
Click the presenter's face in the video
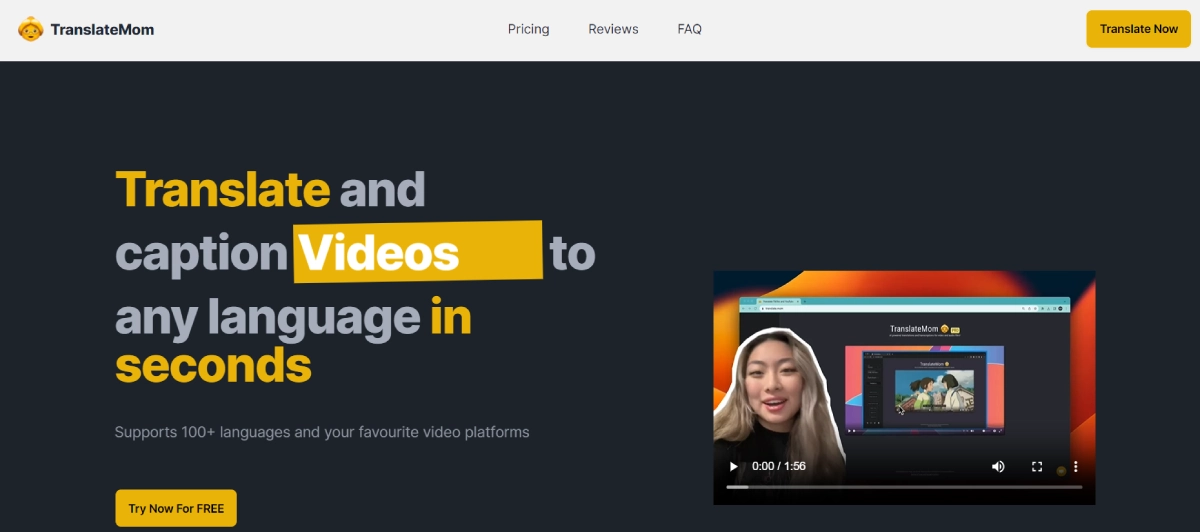click(x=774, y=383)
